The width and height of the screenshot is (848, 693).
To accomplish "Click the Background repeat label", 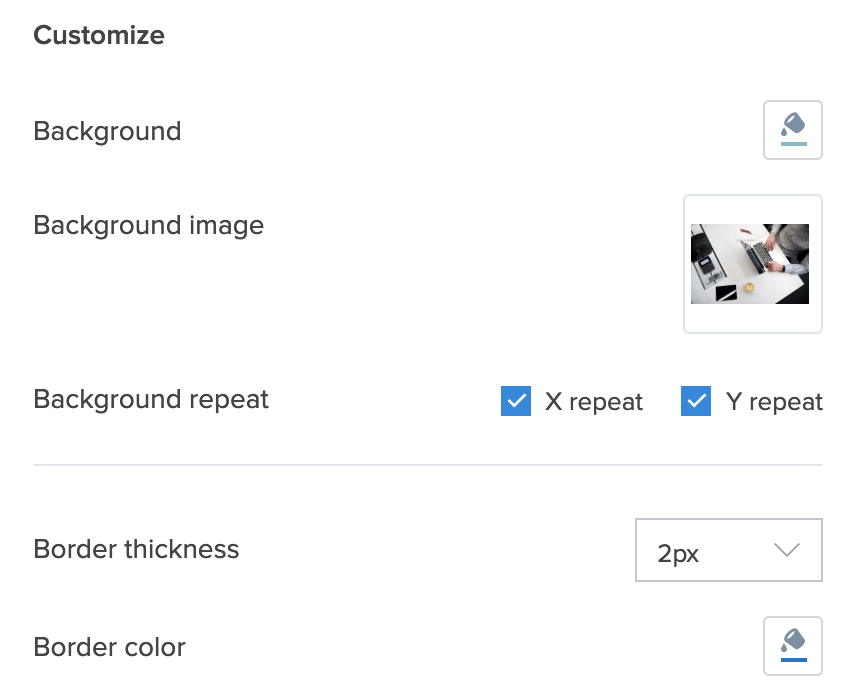I will (x=151, y=399).
